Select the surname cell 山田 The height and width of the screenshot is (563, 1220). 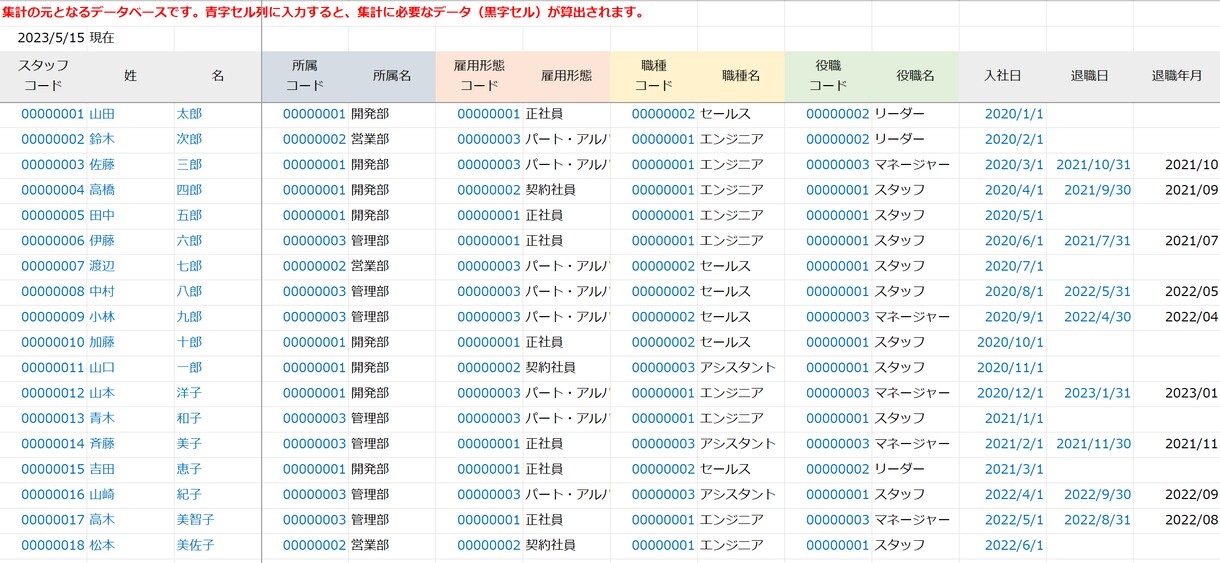coord(102,114)
